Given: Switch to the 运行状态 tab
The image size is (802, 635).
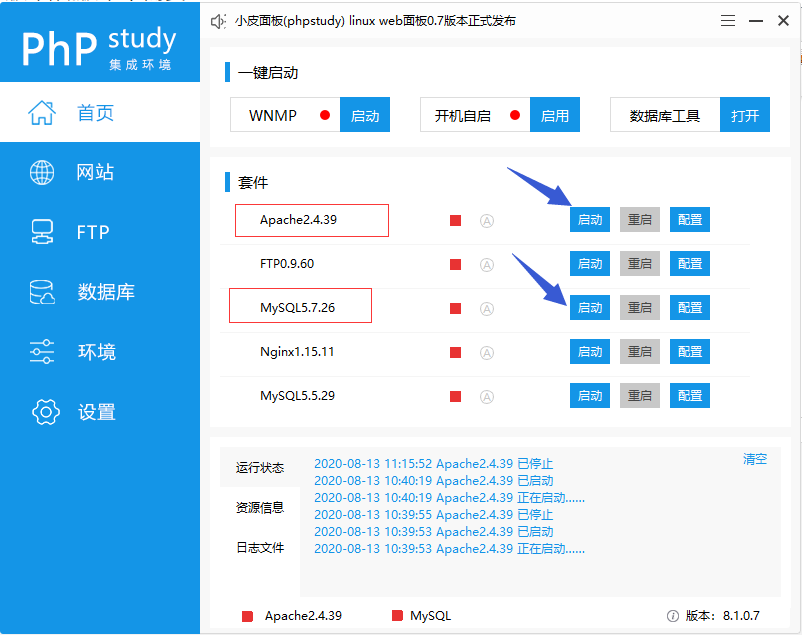Looking at the screenshot, I should (260, 467).
